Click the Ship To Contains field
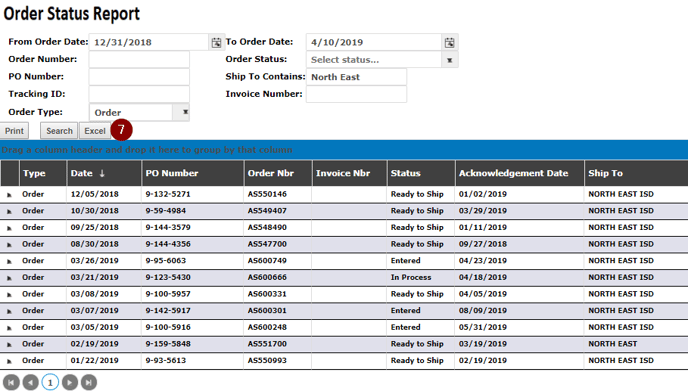This screenshot has height=391, width=688. pos(356,77)
